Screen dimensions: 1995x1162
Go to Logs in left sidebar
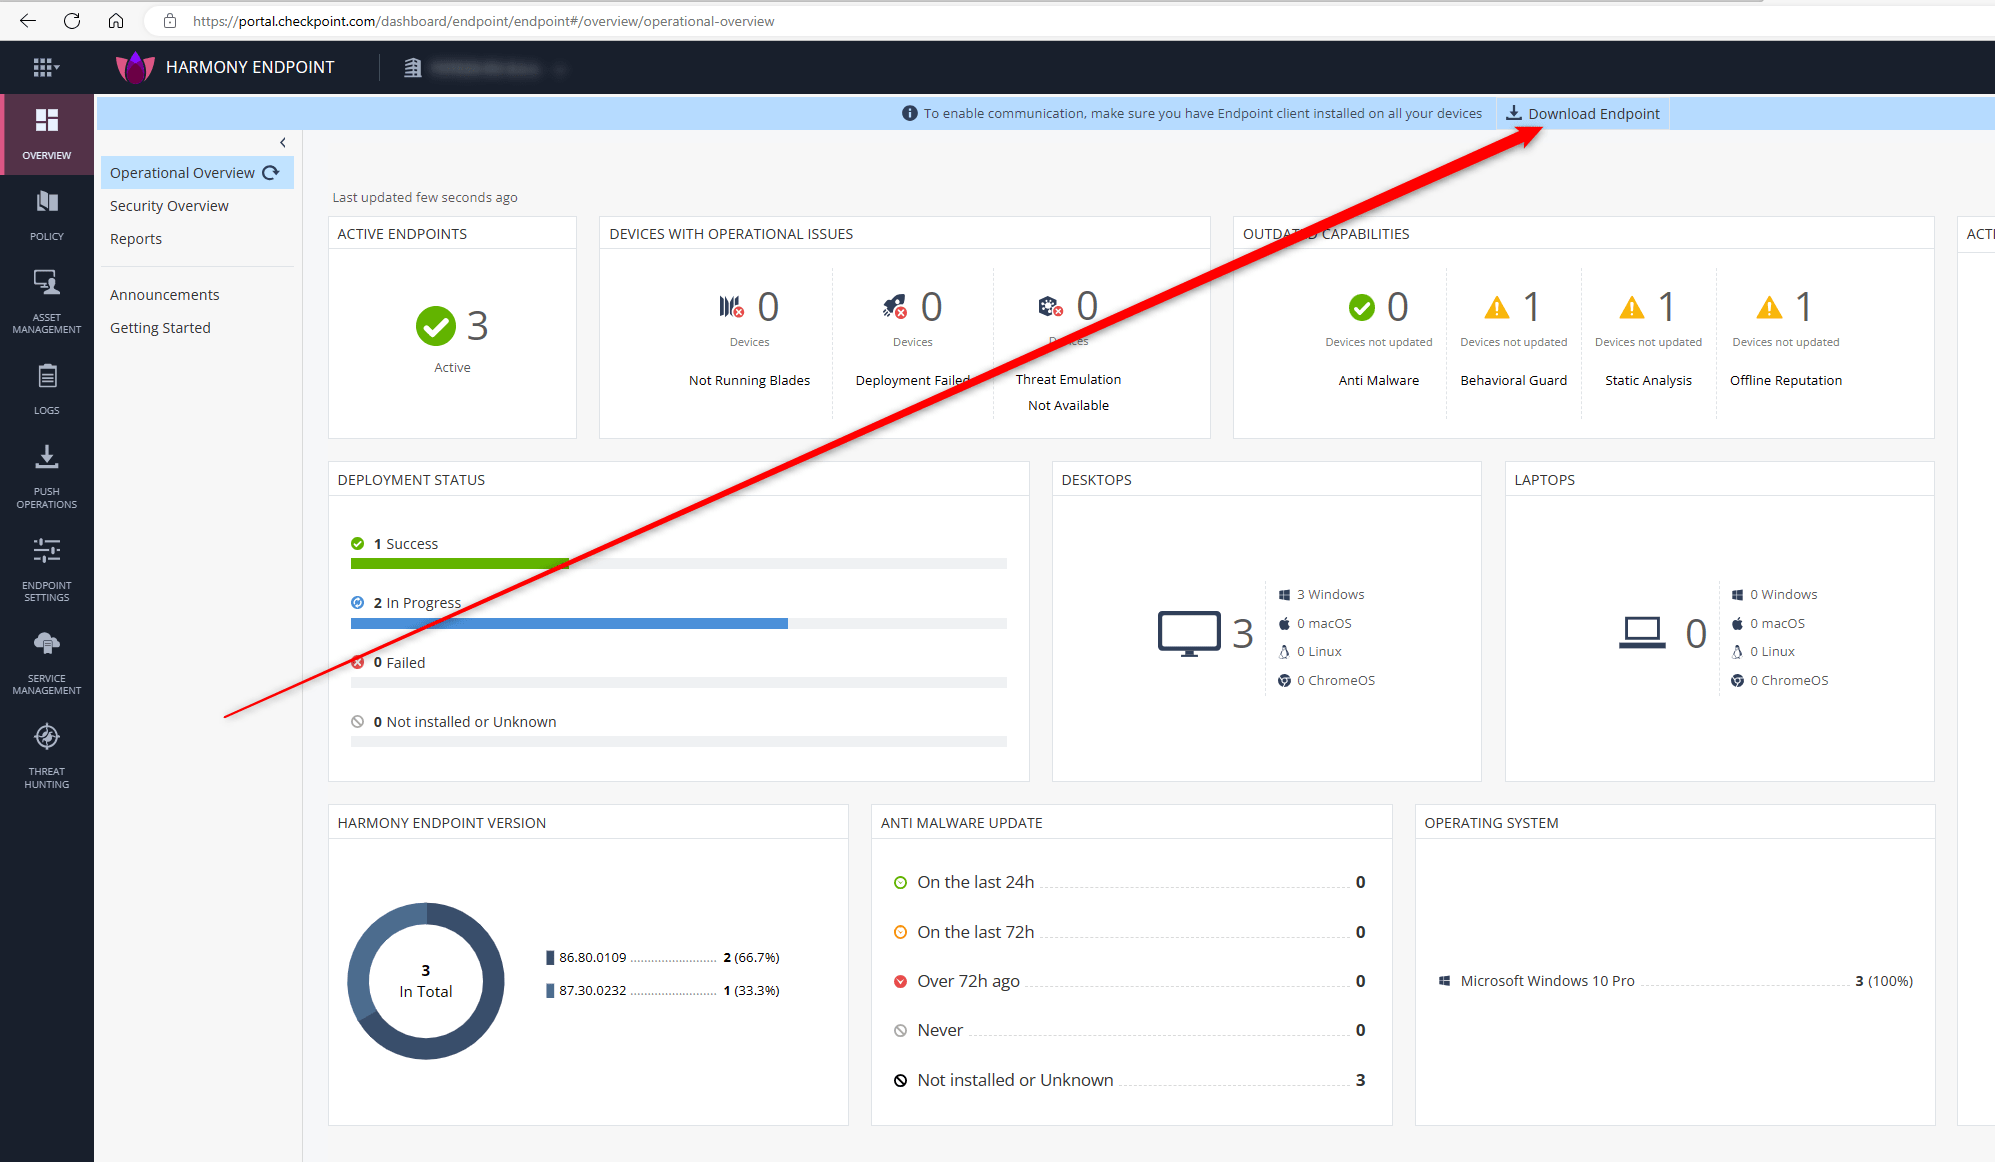tap(46, 388)
